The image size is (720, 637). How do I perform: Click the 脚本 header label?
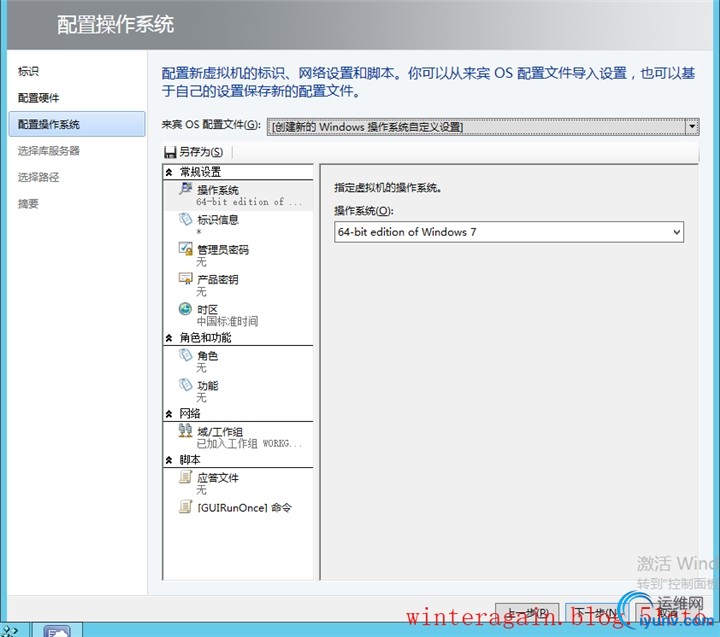coord(190,460)
